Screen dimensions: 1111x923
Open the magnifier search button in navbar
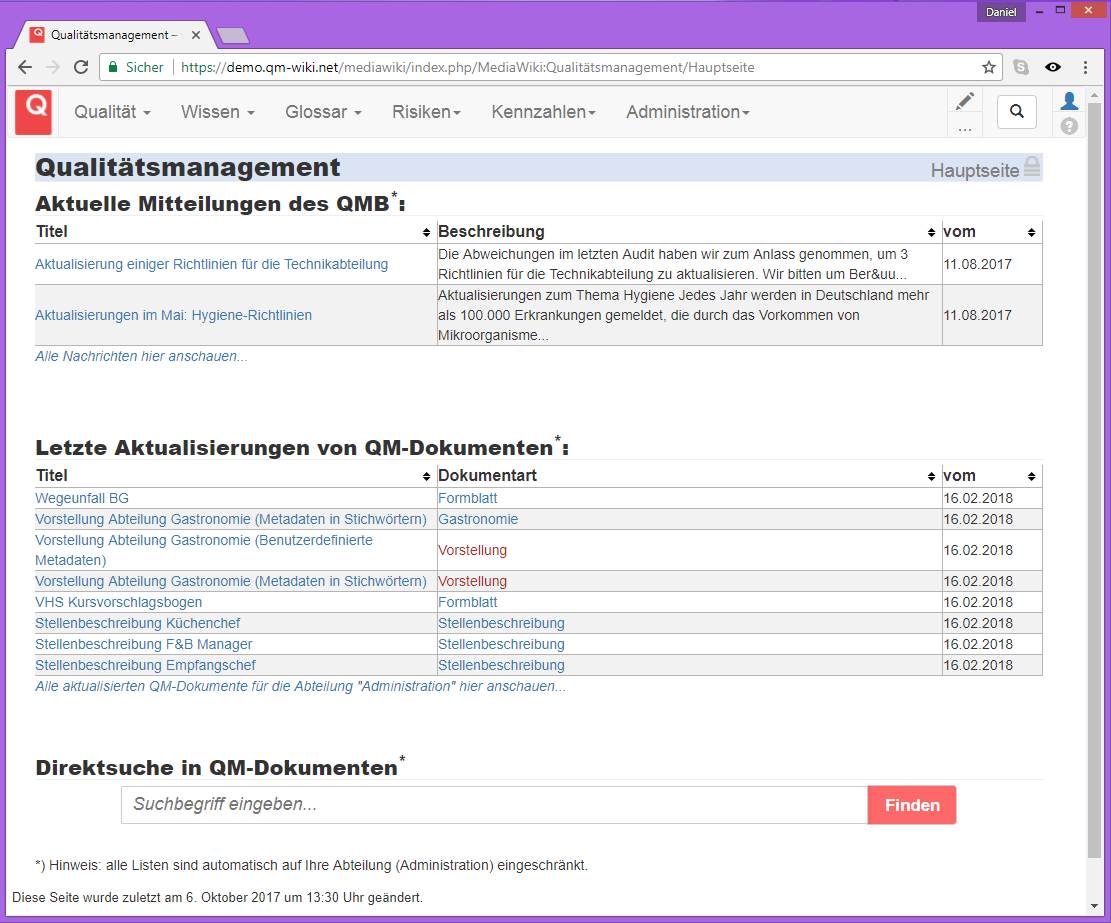1017,112
